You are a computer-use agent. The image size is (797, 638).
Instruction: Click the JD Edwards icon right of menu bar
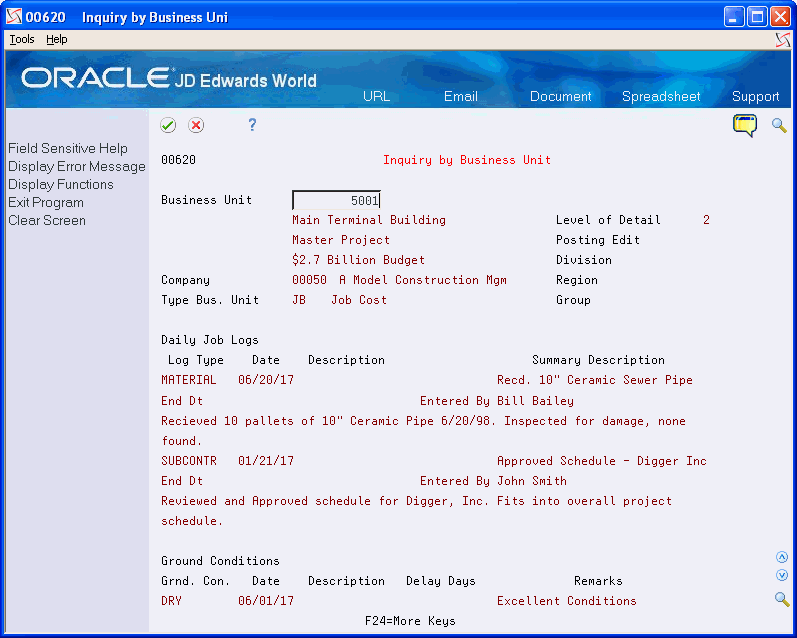coord(783,40)
